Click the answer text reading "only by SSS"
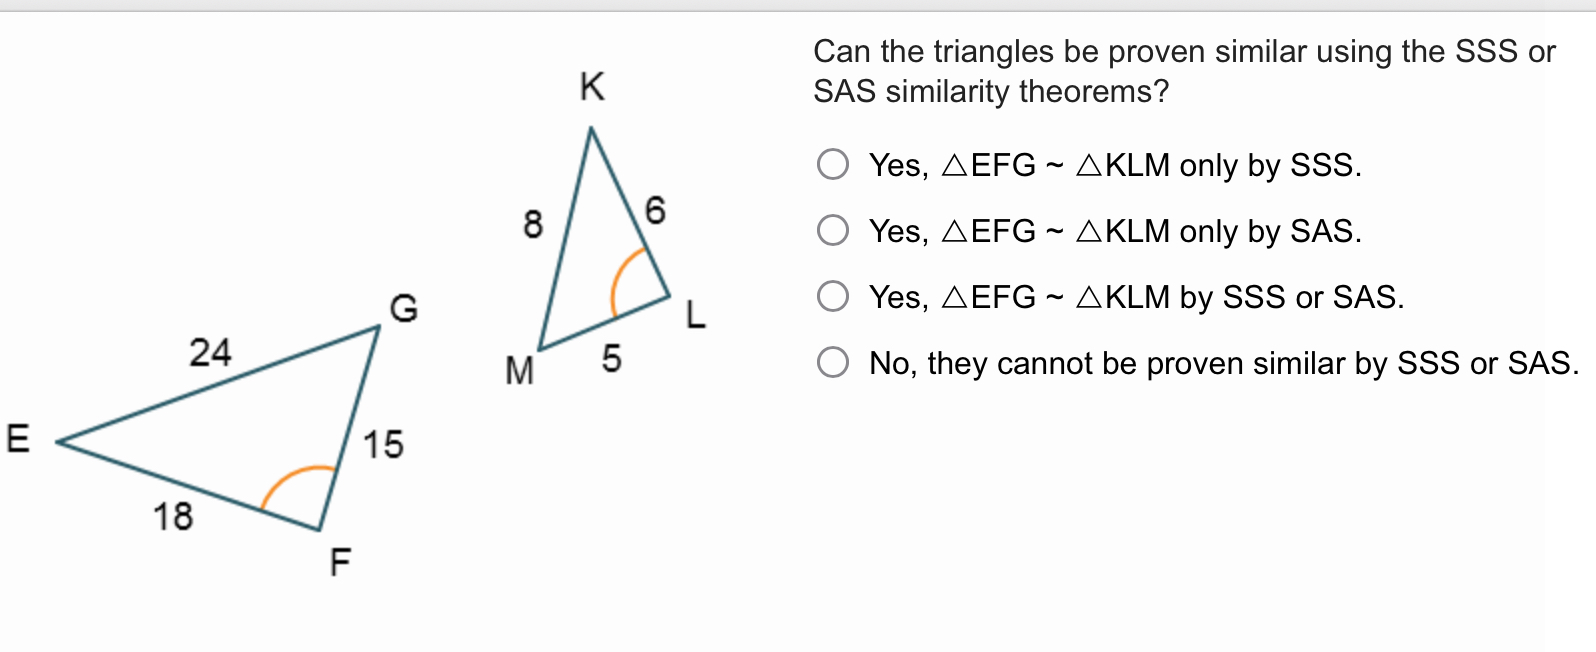The image size is (1596, 652). coord(1113,166)
